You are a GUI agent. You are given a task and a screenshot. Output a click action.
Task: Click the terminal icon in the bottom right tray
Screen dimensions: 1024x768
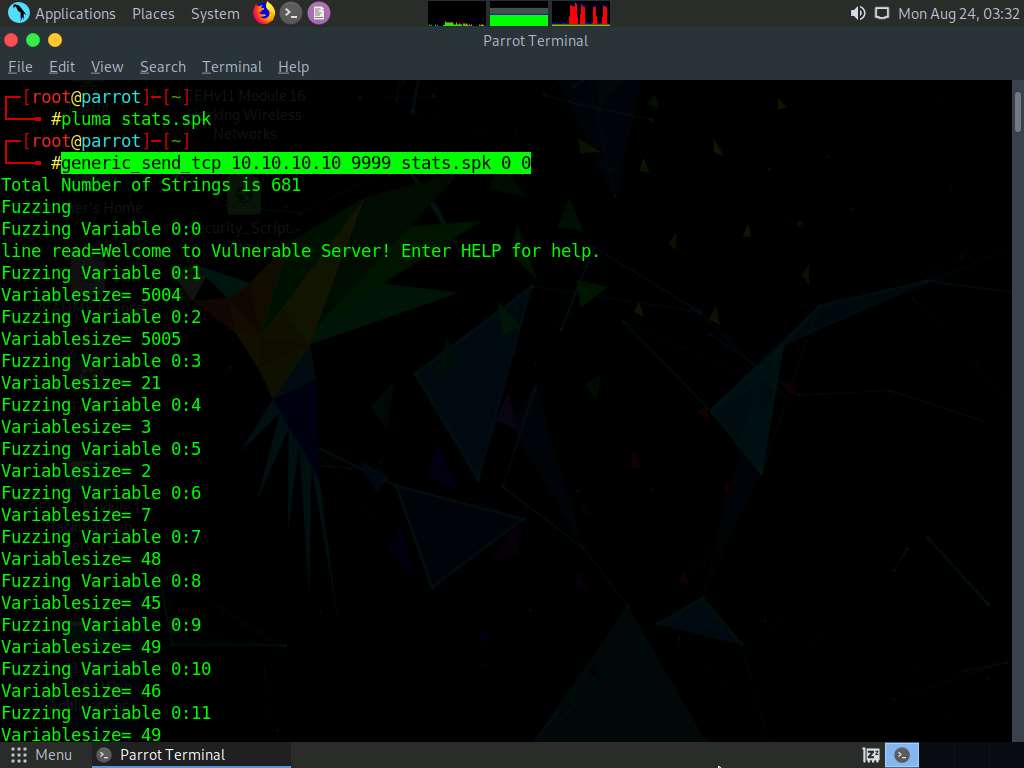click(x=902, y=755)
